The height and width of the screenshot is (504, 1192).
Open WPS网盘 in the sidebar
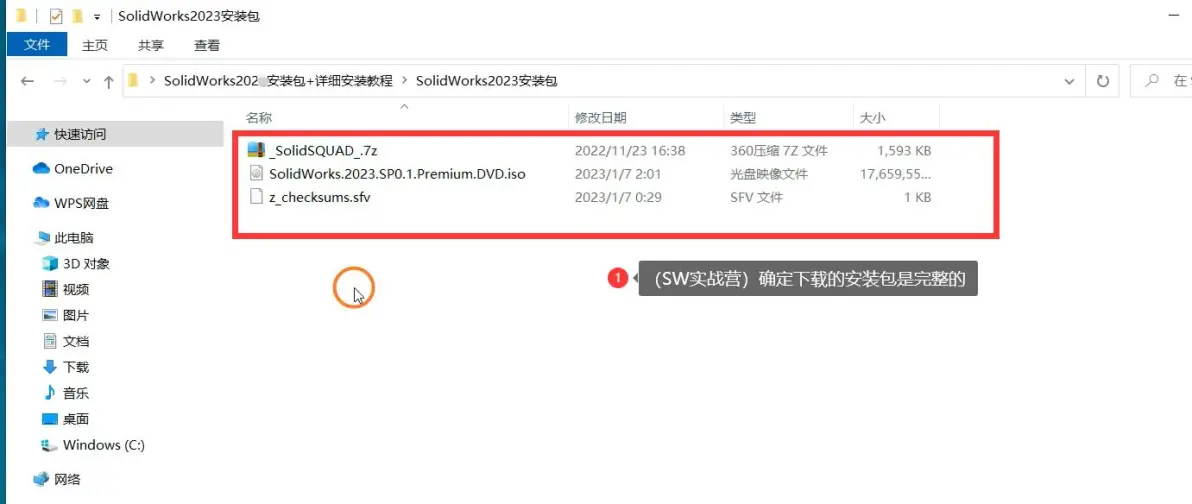tap(71, 203)
